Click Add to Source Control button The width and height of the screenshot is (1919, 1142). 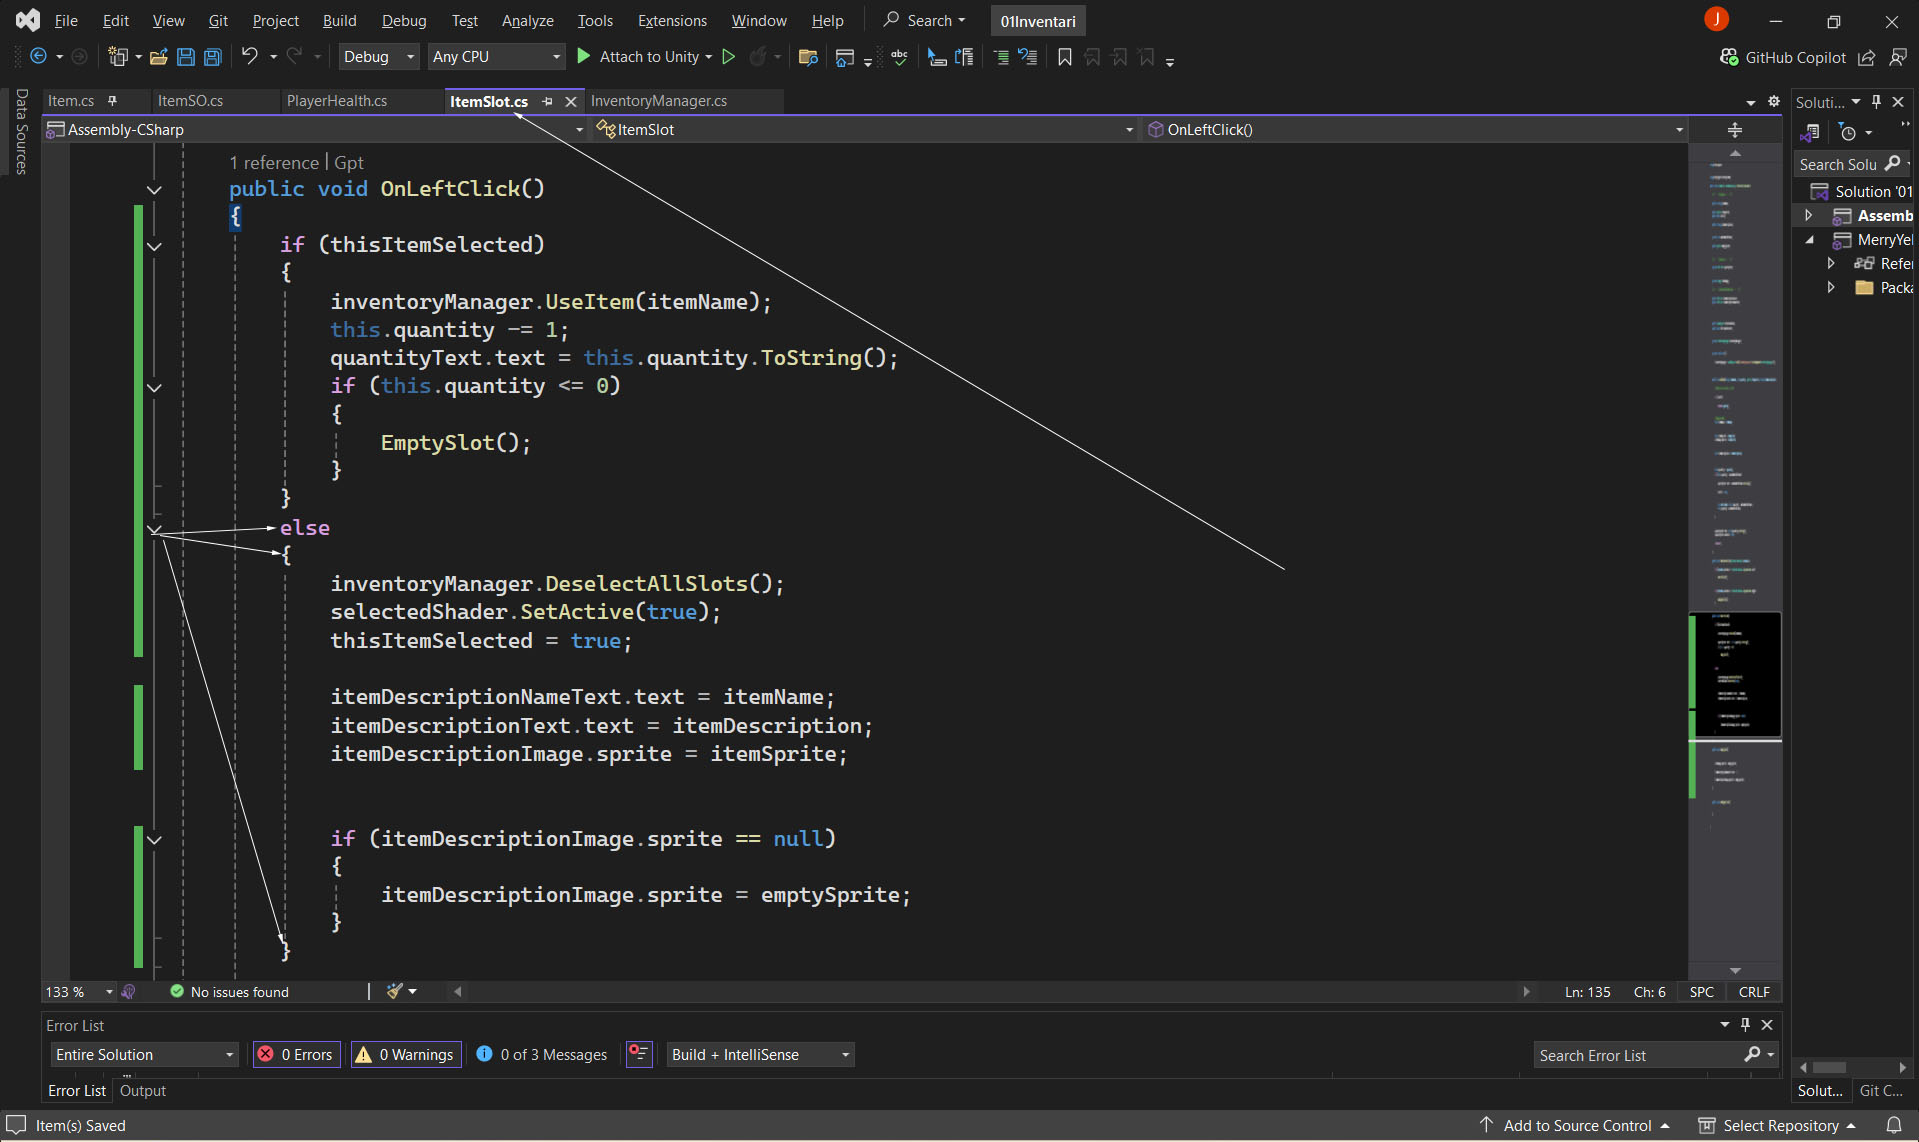[x=1576, y=1125]
